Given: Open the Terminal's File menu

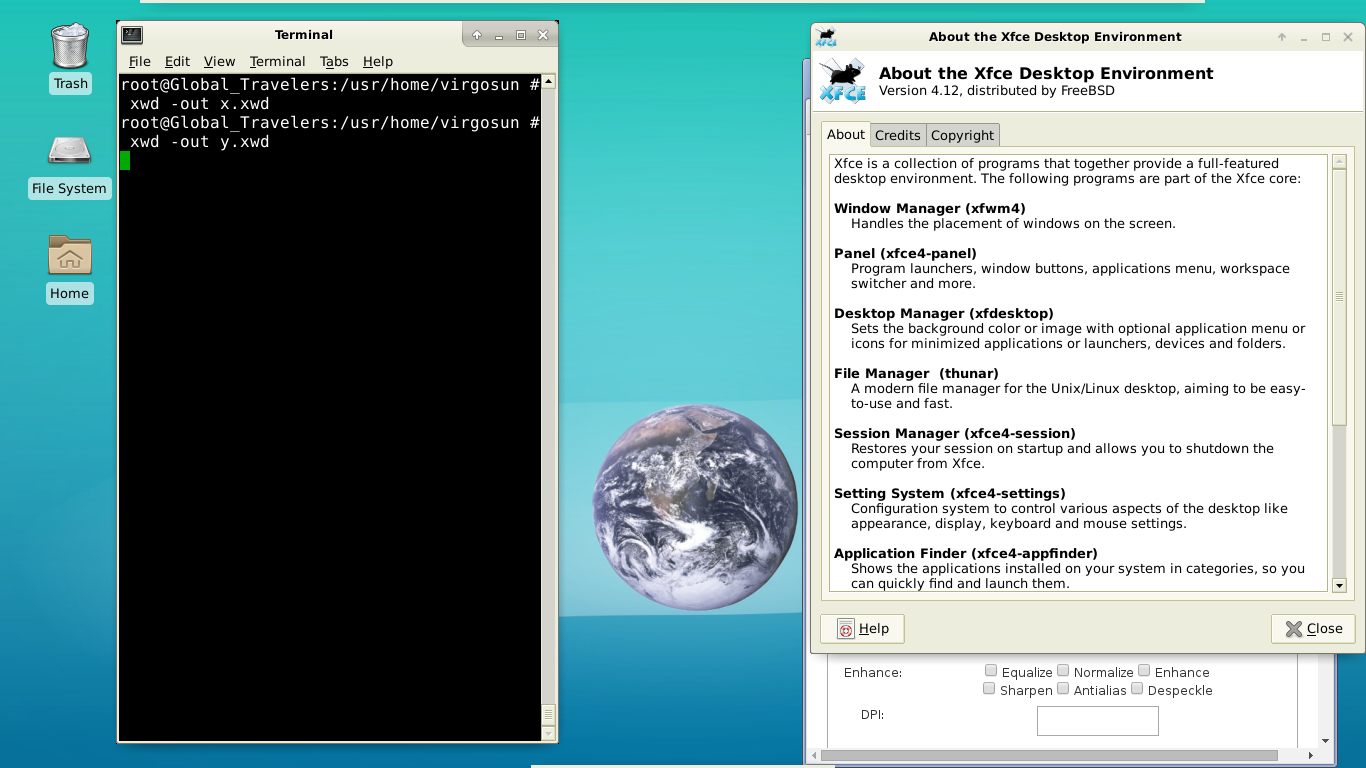Looking at the screenshot, I should (x=139, y=61).
